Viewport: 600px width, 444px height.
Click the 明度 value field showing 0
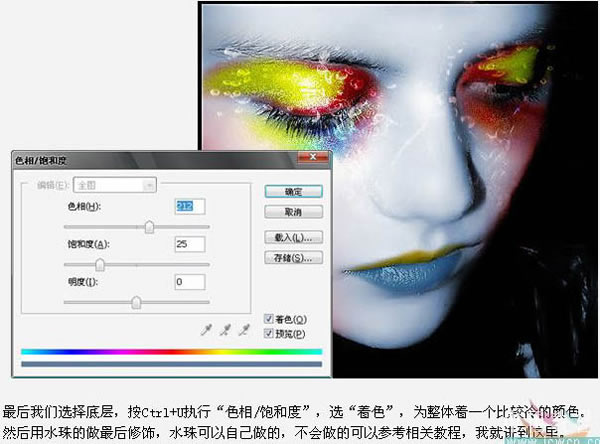(x=190, y=282)
